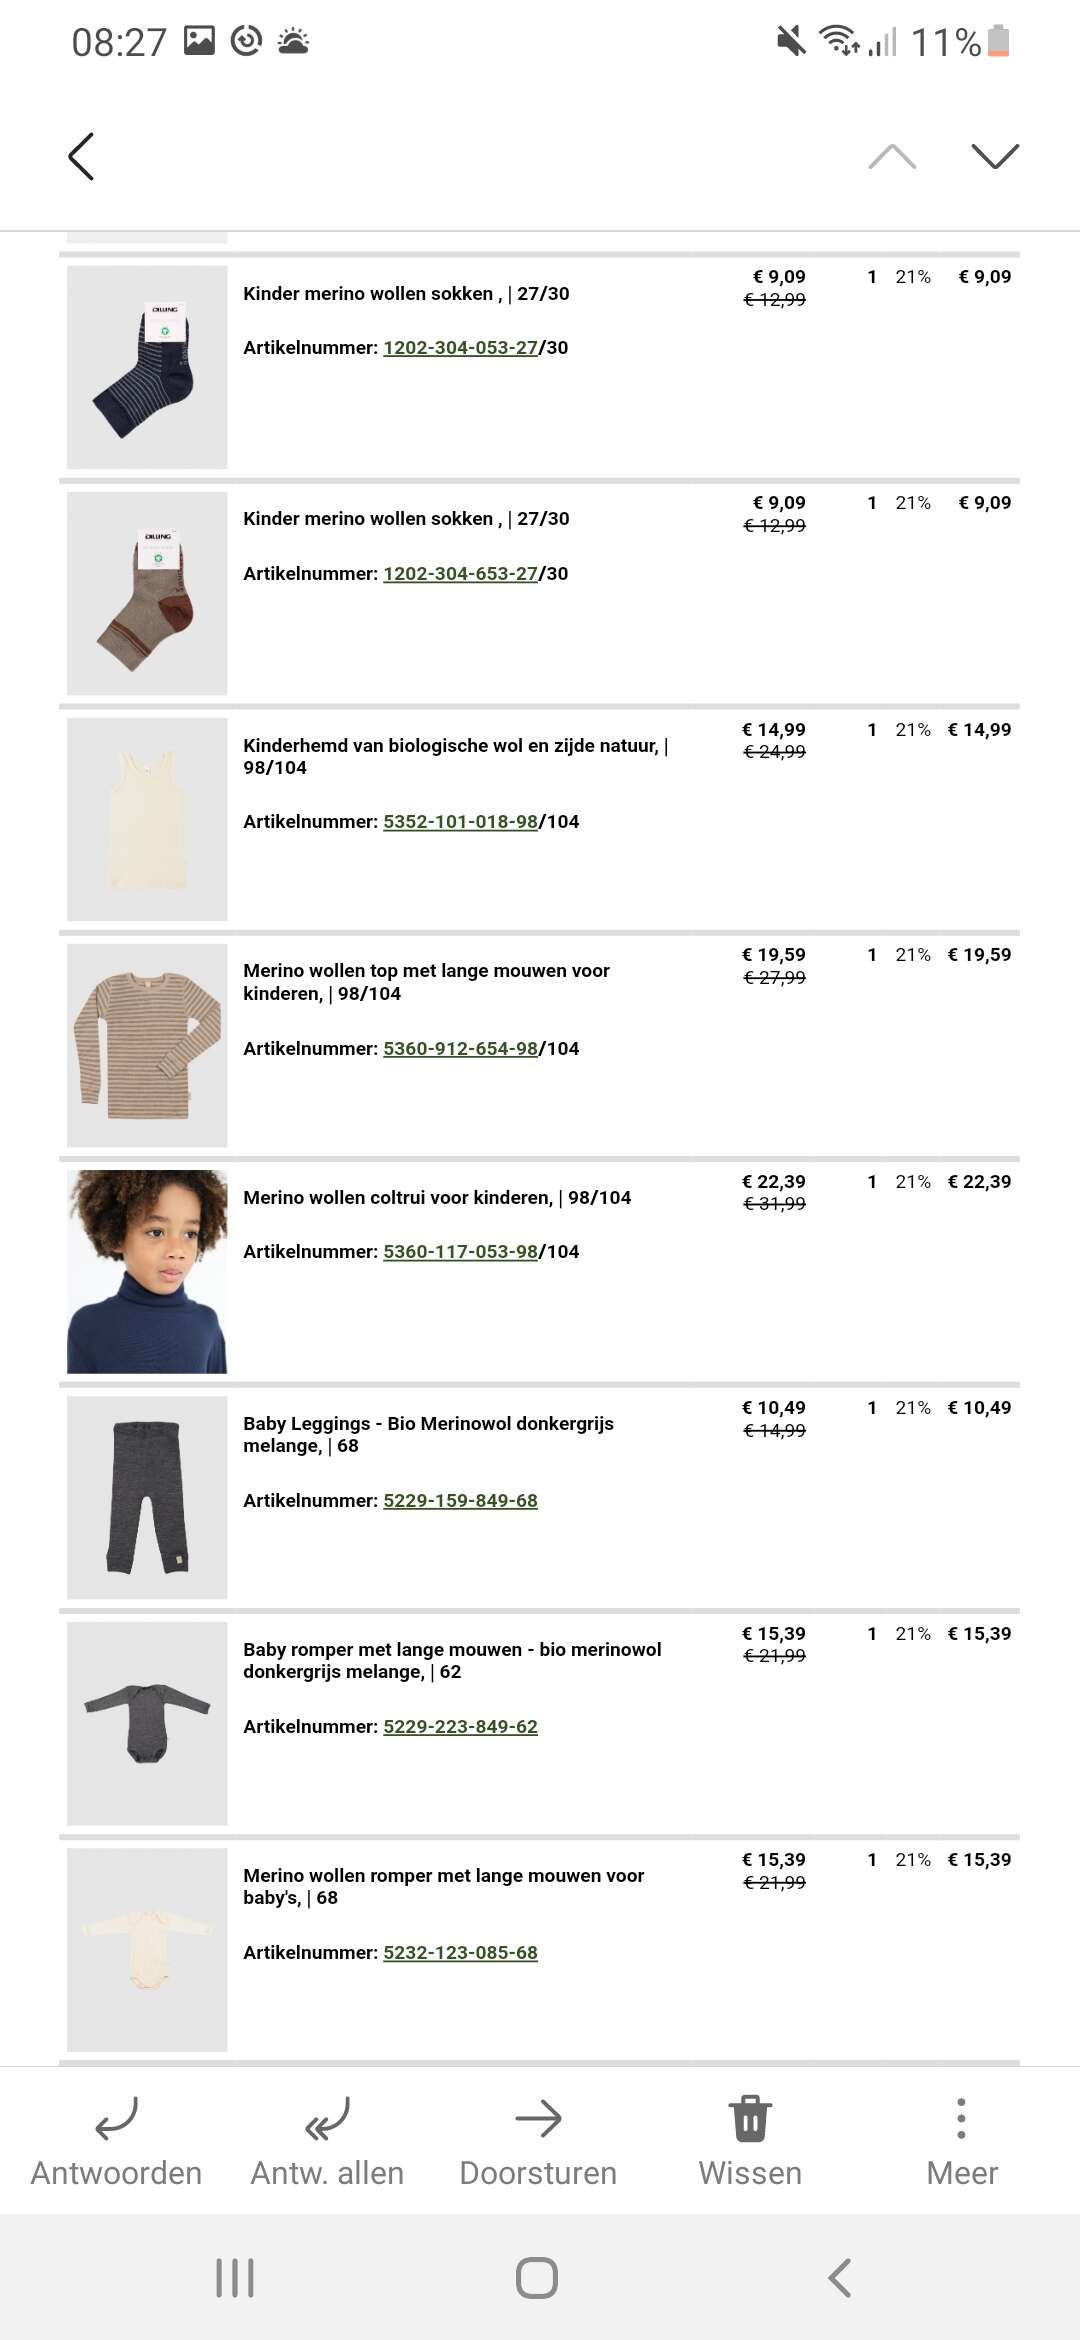Image resolution: width=1080 pixels, height=2340 pixels.
Task: Tap the Doorsturen forward arrow
Action: pos(538,2118)
